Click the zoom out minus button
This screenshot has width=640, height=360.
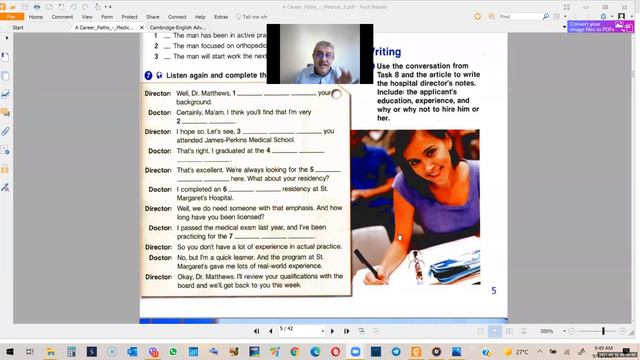pos(571,331)
